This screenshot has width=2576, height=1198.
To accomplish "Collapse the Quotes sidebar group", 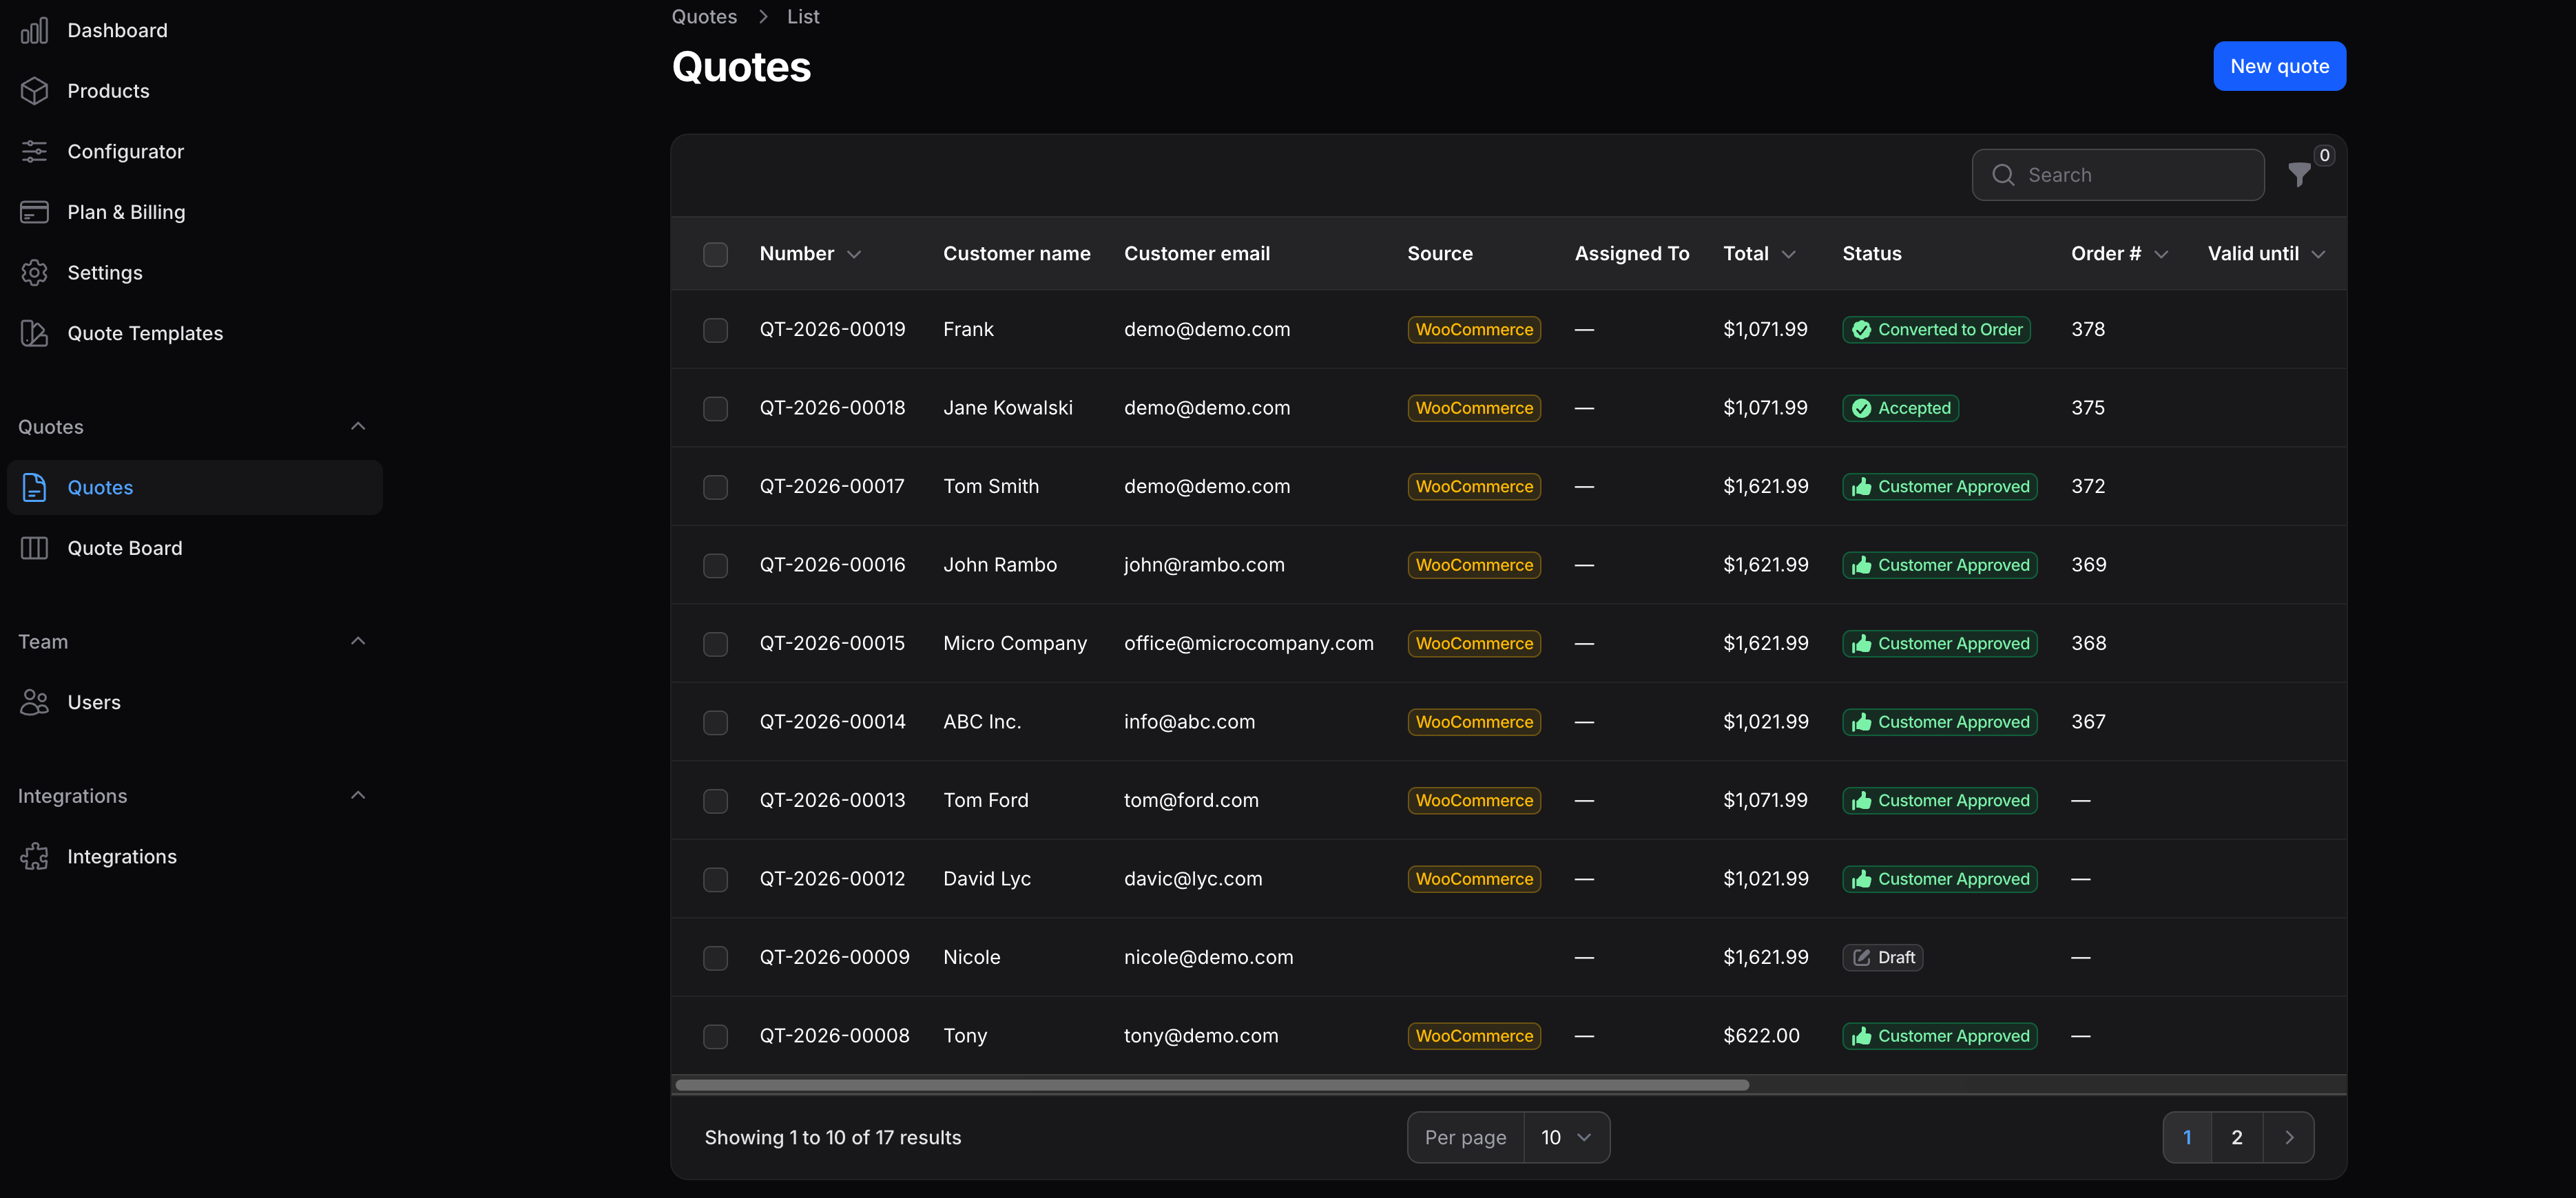I will [358, 426].
